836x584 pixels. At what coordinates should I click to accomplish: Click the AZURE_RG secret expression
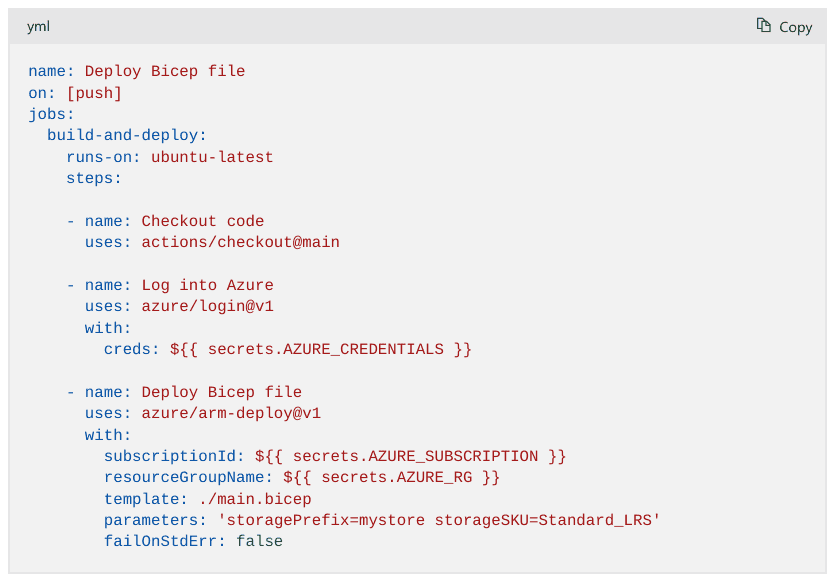click(x=391, y=477)
